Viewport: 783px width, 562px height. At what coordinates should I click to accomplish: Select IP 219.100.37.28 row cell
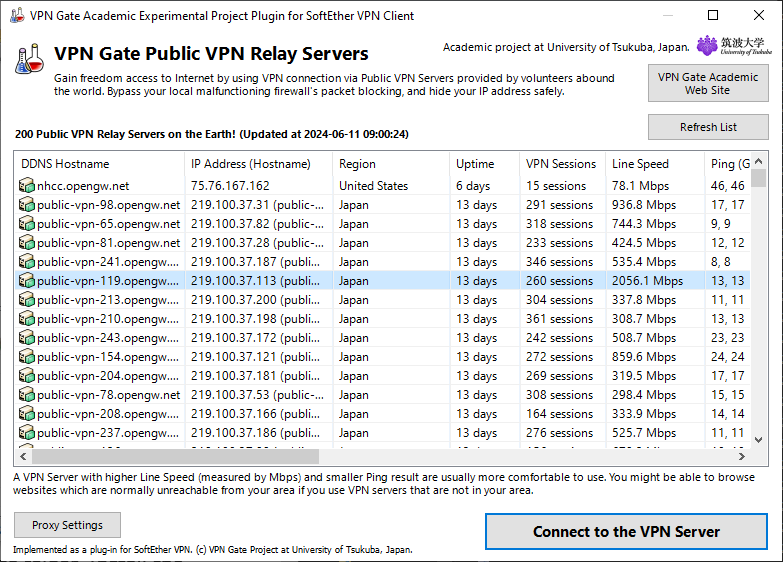click(257, 243)
